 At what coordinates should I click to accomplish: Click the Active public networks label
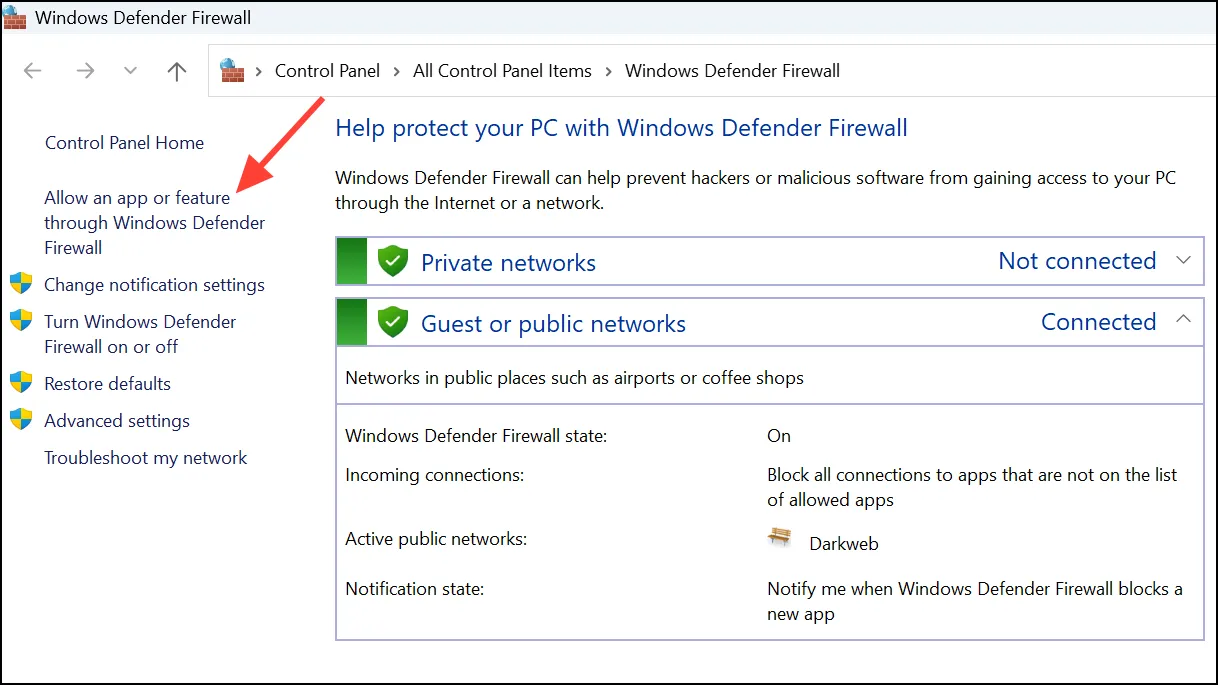click(x=436, y=539)
